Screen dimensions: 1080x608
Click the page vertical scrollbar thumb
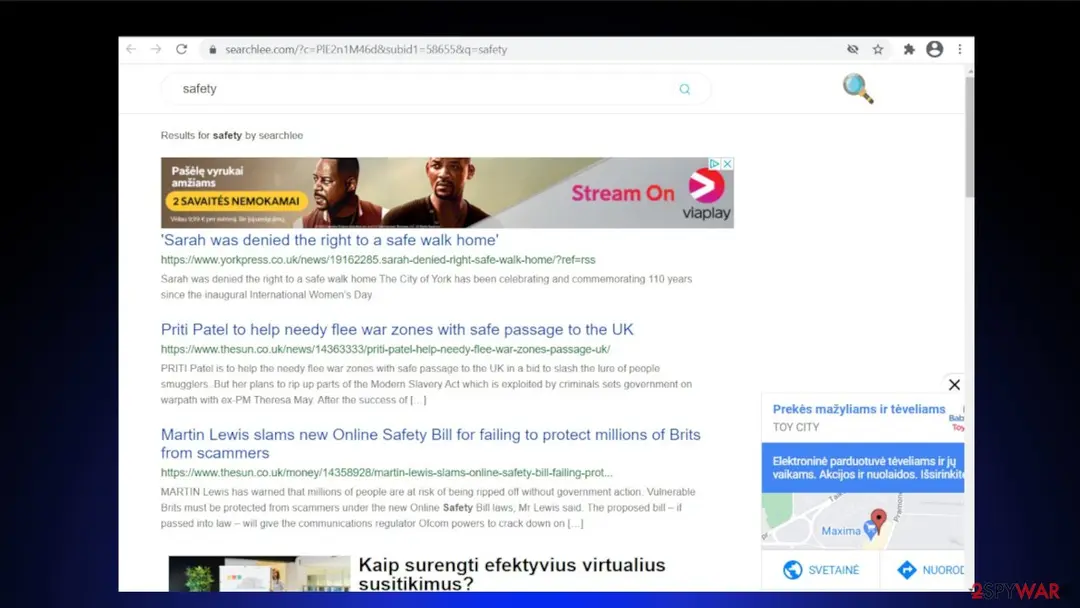tap(969, 136)
